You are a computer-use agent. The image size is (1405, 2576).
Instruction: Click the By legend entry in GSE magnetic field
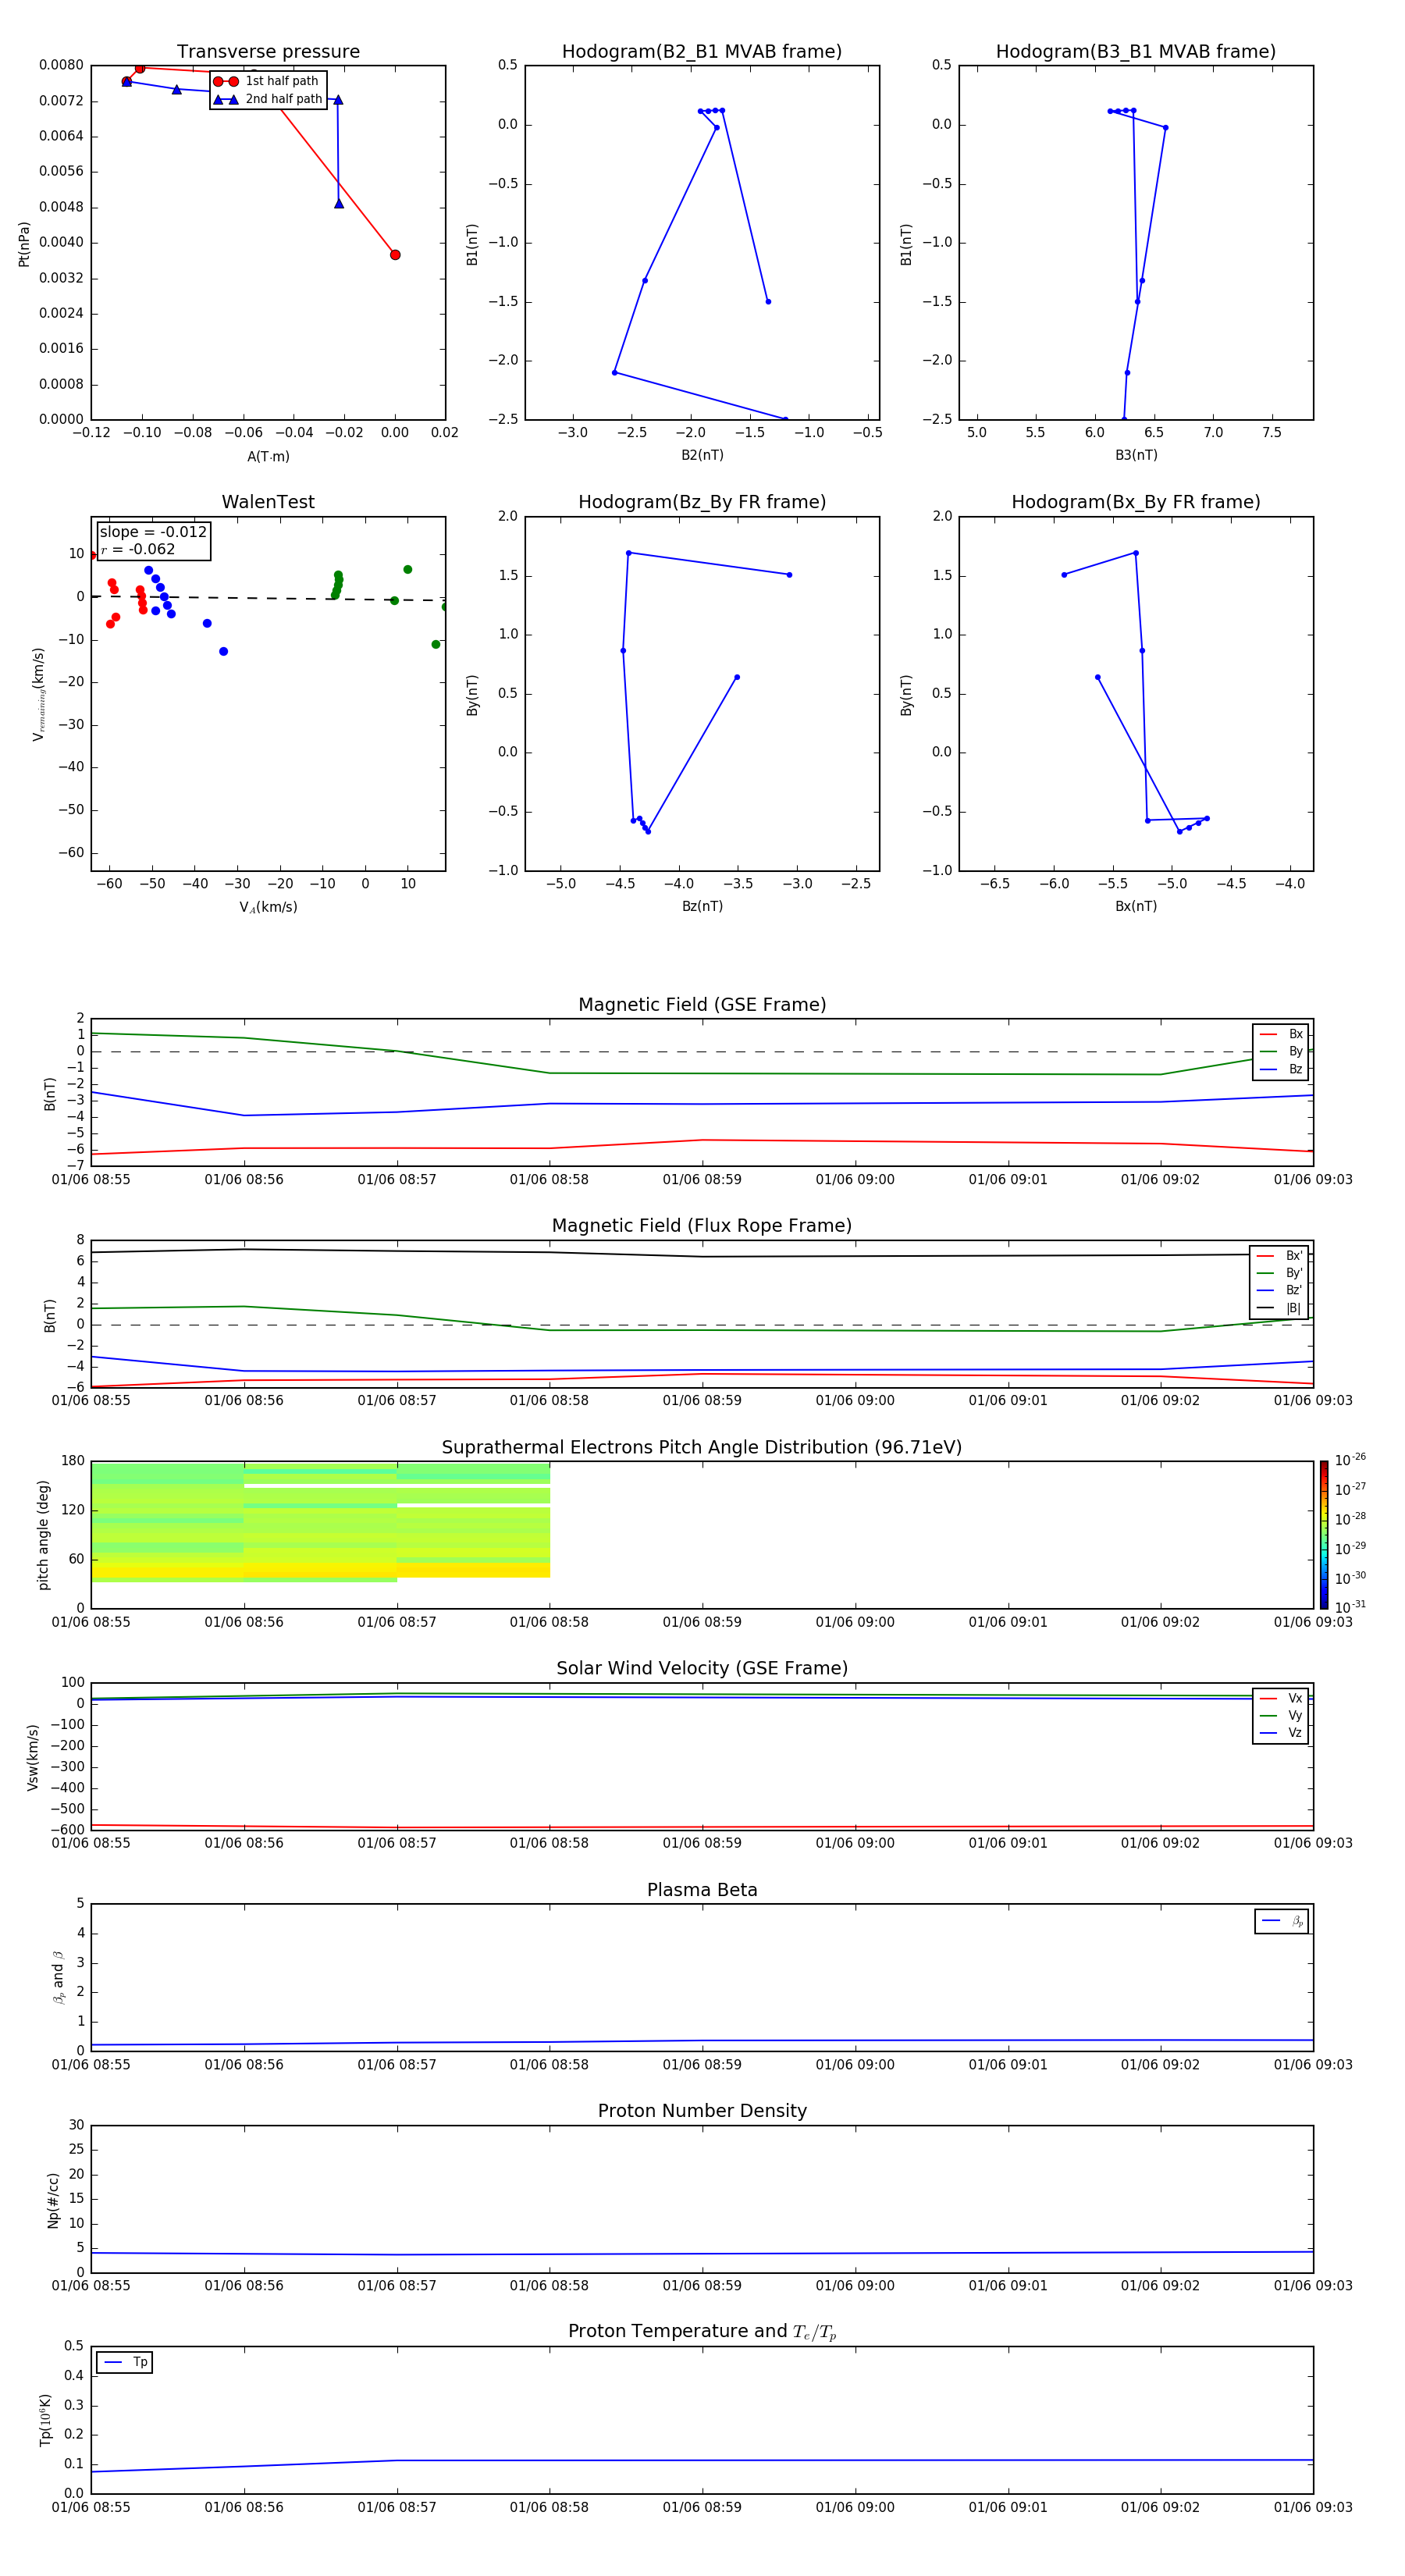pos(1281,1051)
